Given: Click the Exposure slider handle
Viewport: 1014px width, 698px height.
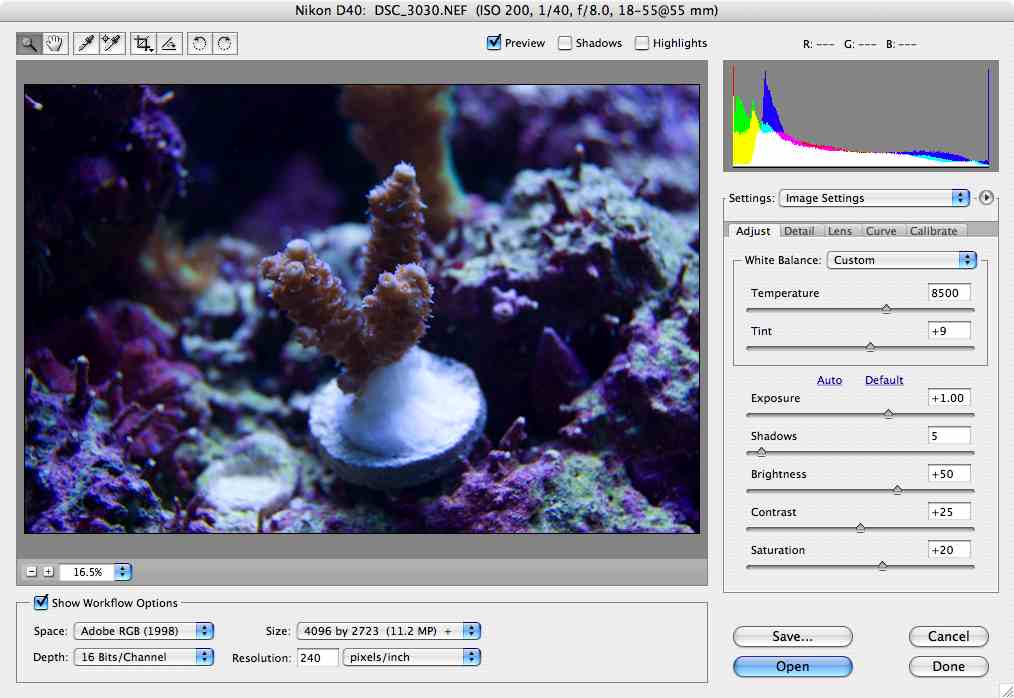Looking at the screenshot, I should coord(889,414).
